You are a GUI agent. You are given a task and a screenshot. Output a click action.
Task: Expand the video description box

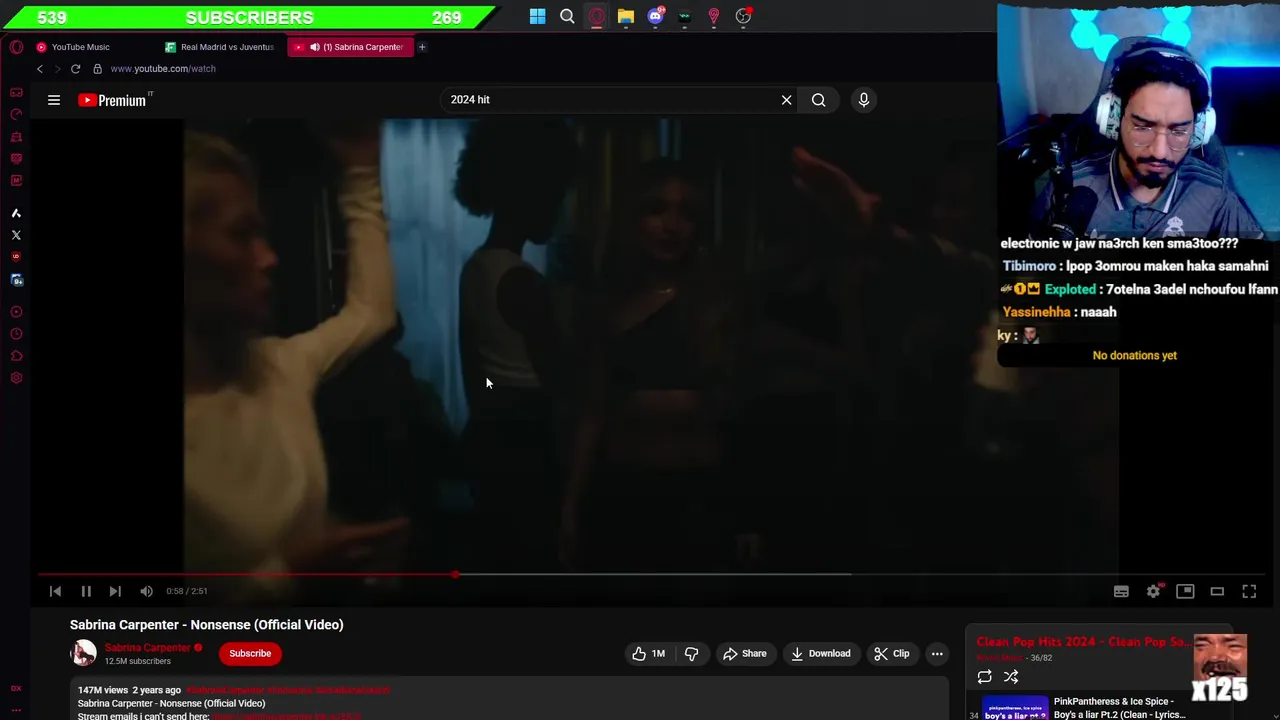(509, 700)
